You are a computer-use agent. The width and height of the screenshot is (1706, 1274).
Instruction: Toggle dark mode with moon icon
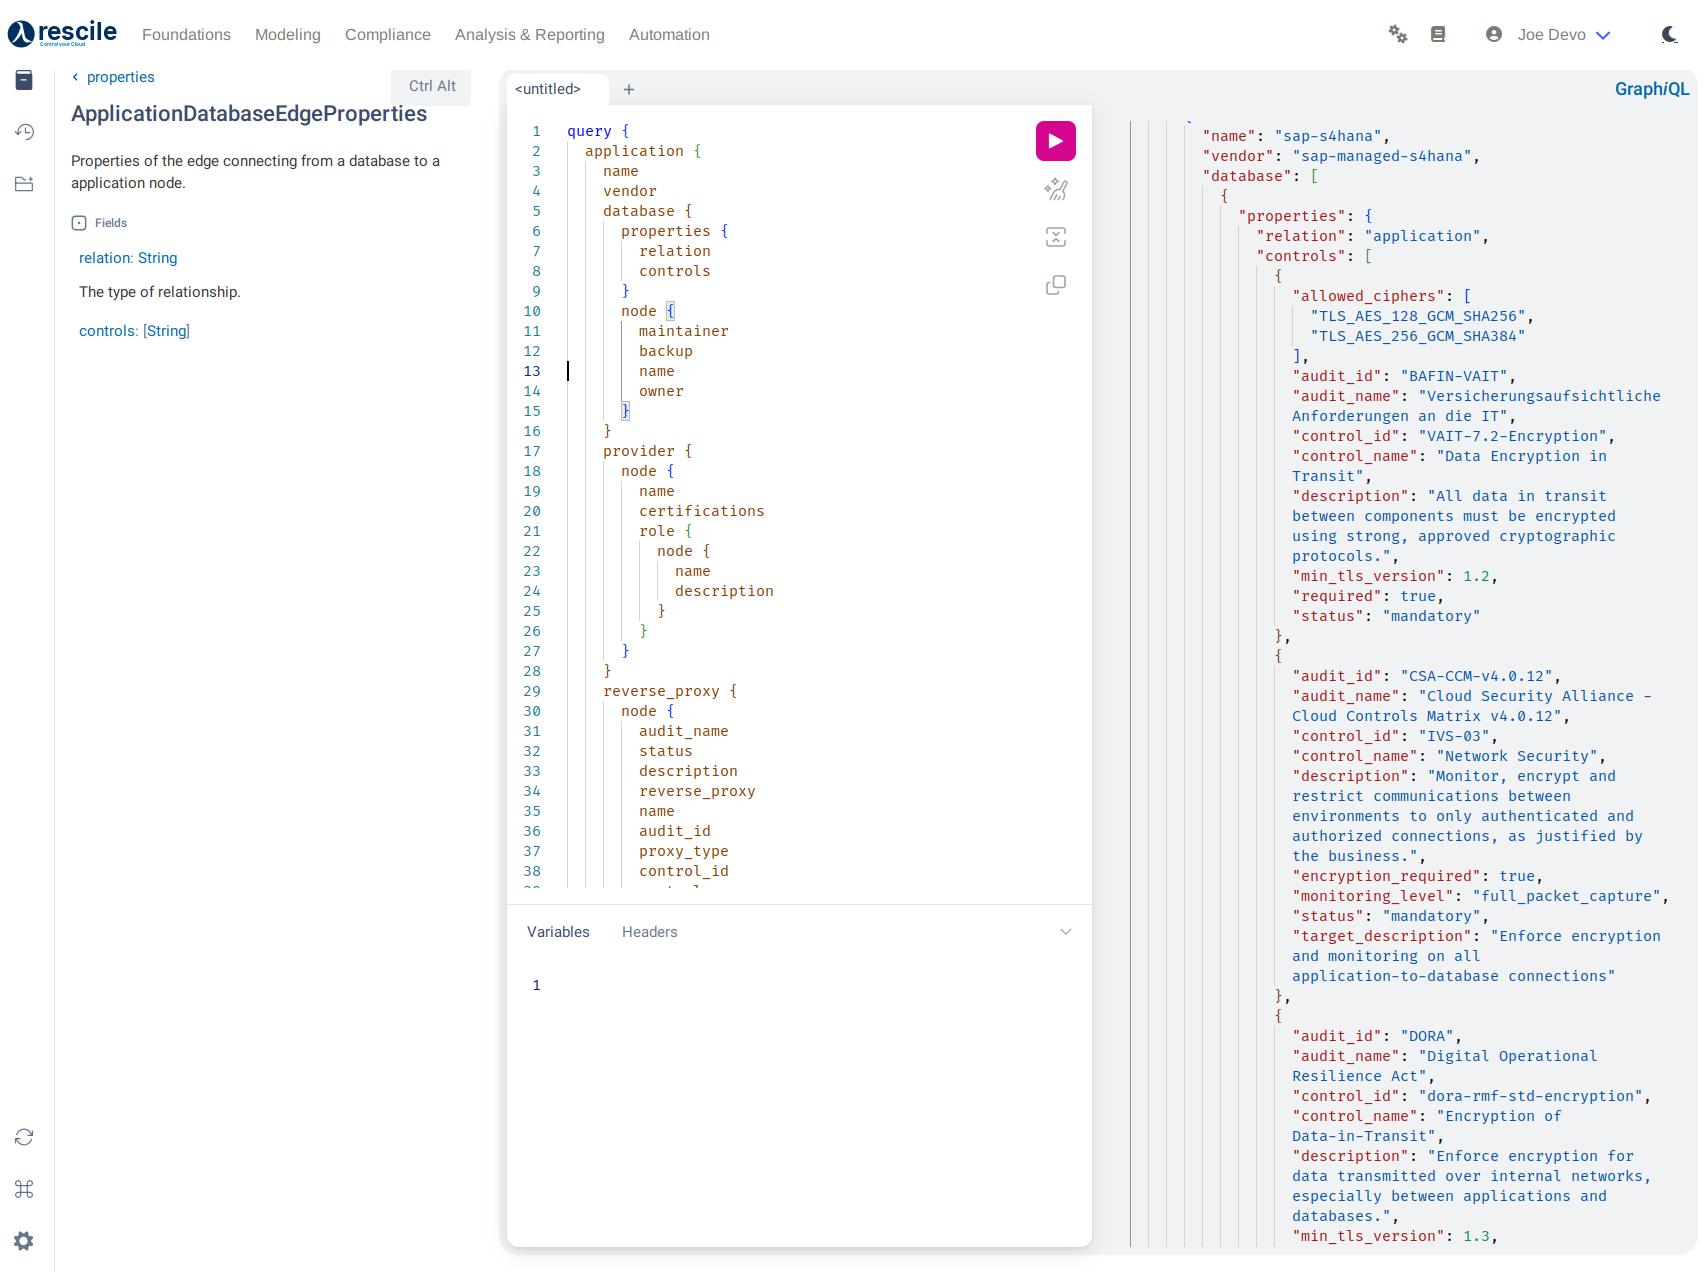[x=1669, y=35]
